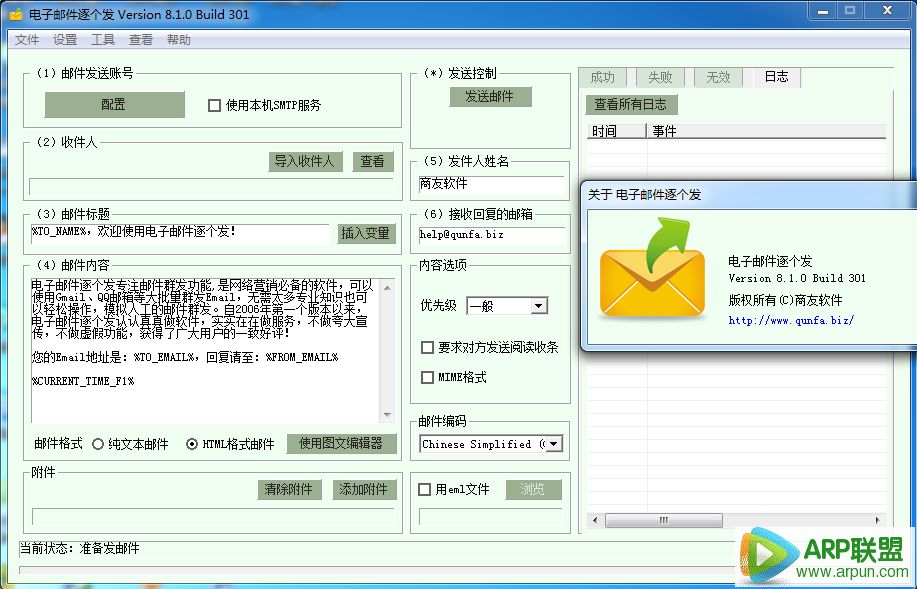Click the 清除附件 button
Image resolution: width=917 pixels, height=589 pixels.
[289, 489]
